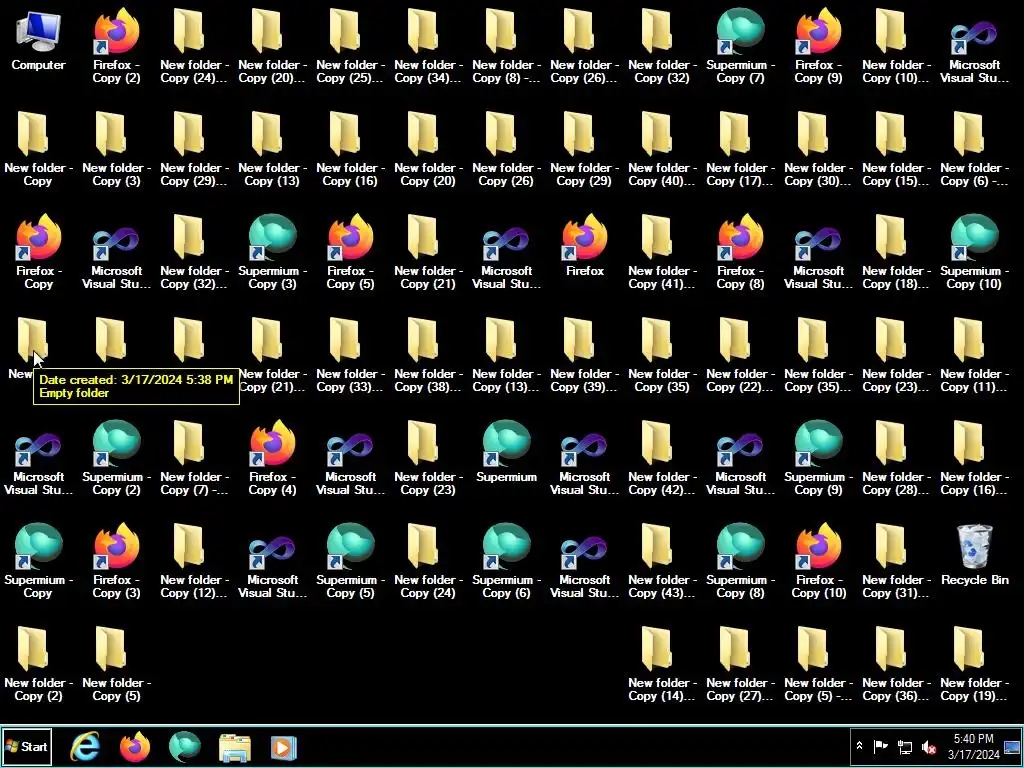Select the New folder - Copy (42) folder

pos(662,460)
